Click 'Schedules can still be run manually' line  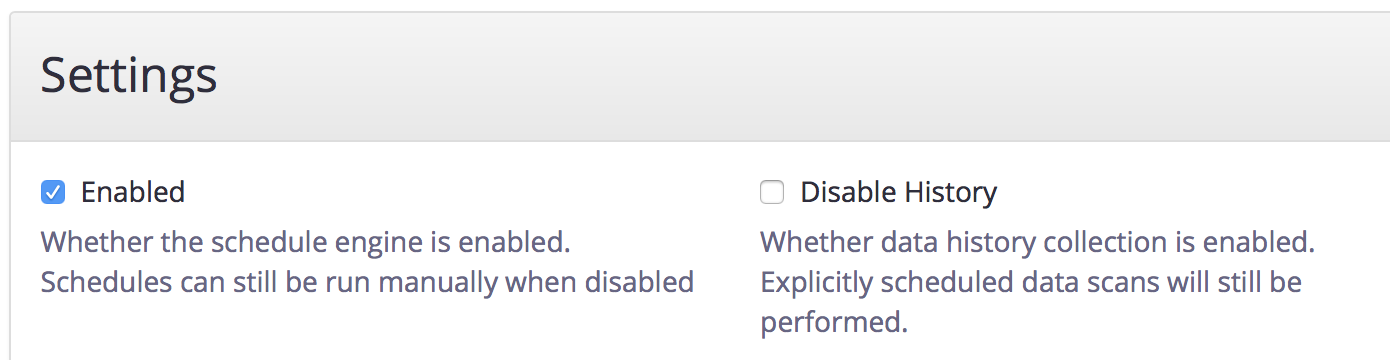coord(367,282)
